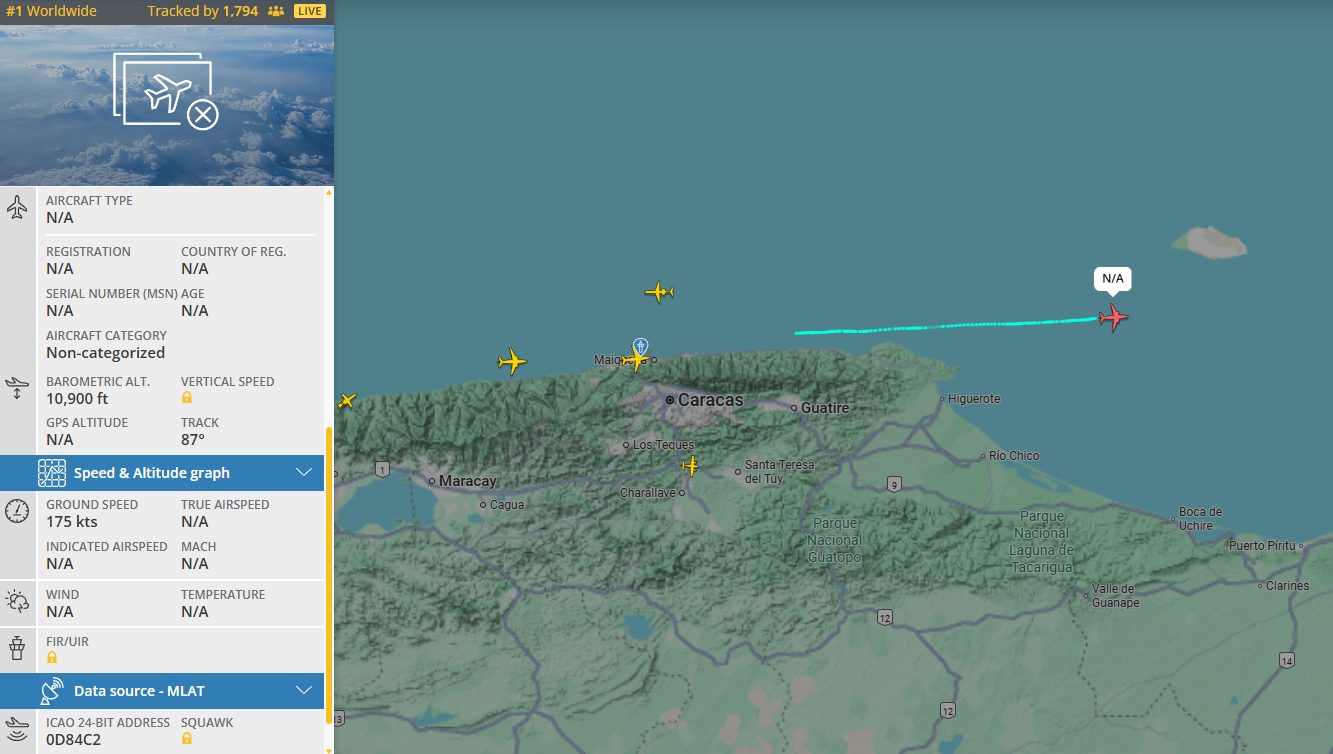
Task: Select the yellow plane flying north of Maiquetía
Action: (x=659, y=292)
